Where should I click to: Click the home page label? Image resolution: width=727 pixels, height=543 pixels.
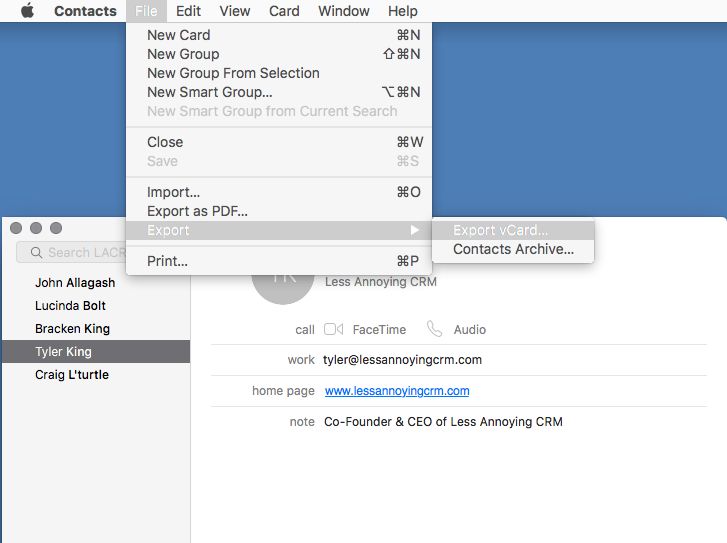pyautogui.click(x=283, y=391)
